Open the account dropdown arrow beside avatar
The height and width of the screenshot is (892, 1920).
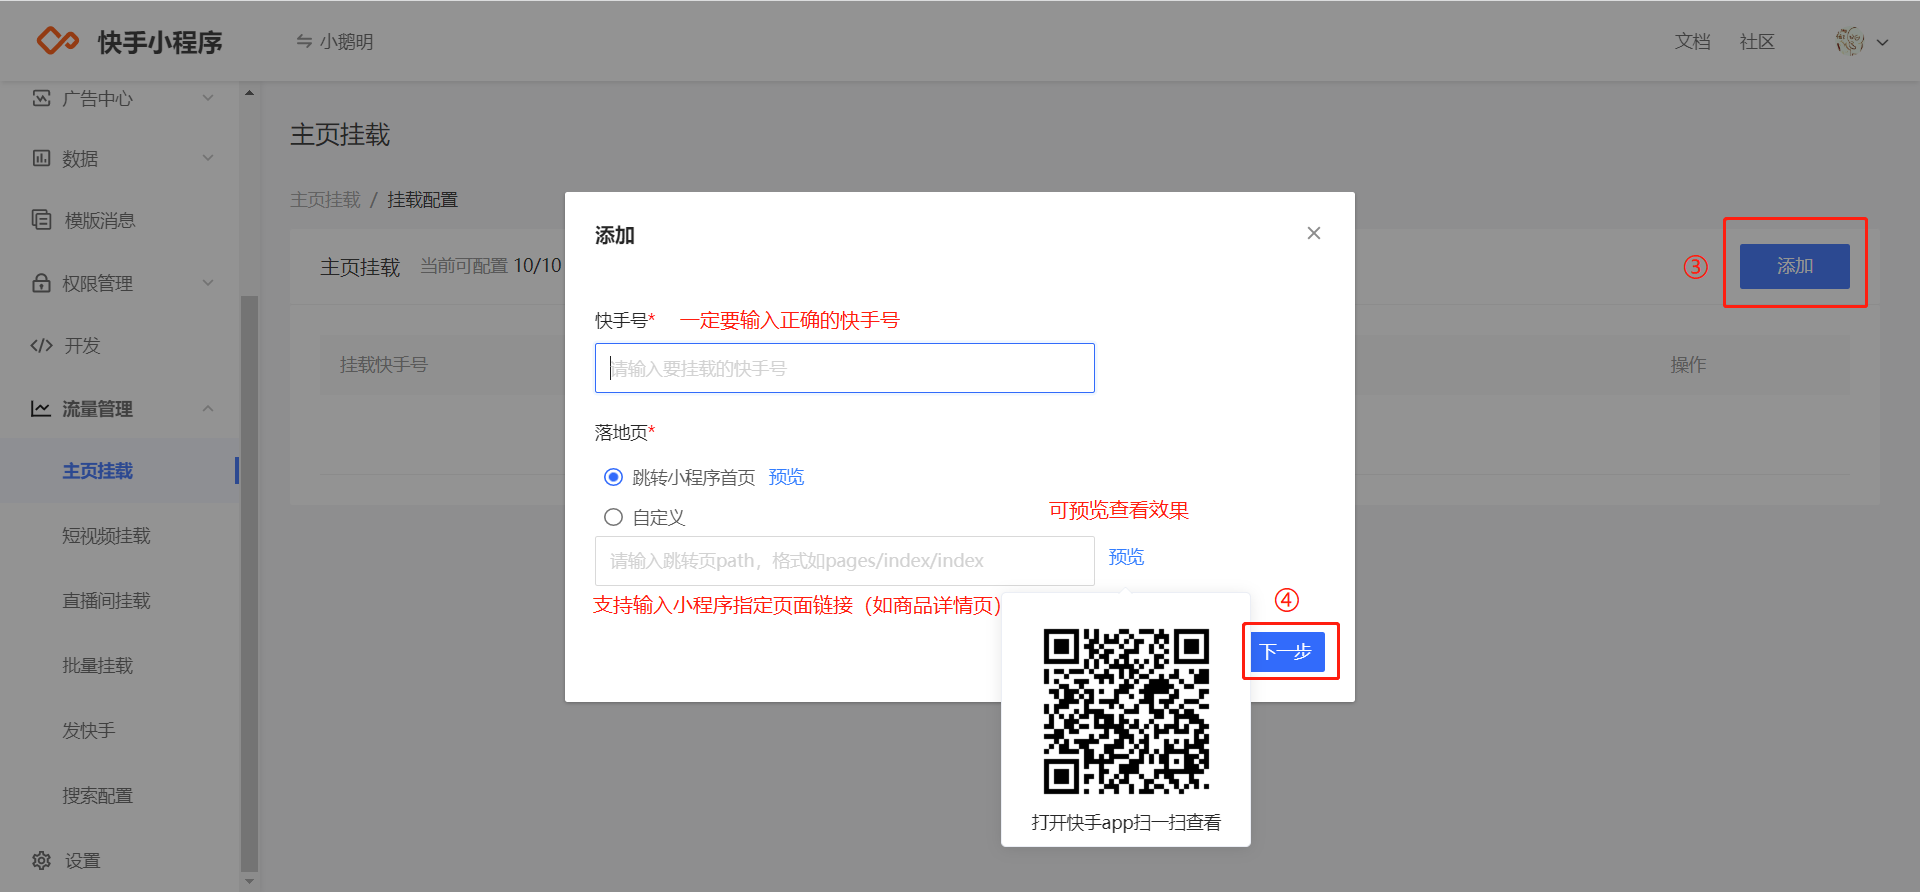[1882, 42]
